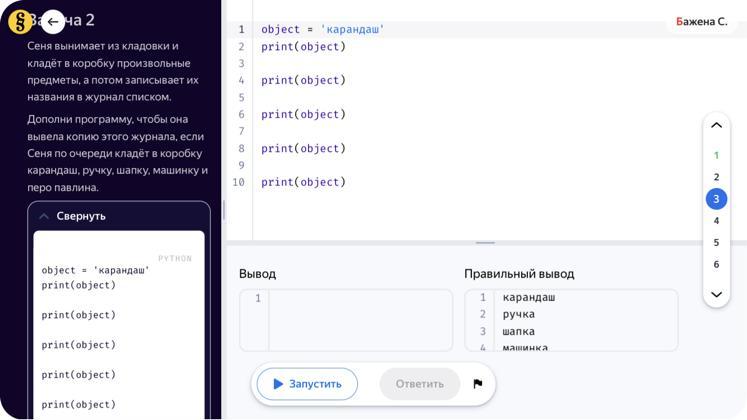Go to task number 2
This screenshot has height=420, width=747.
pyautogui.click(x=716, y=177)
